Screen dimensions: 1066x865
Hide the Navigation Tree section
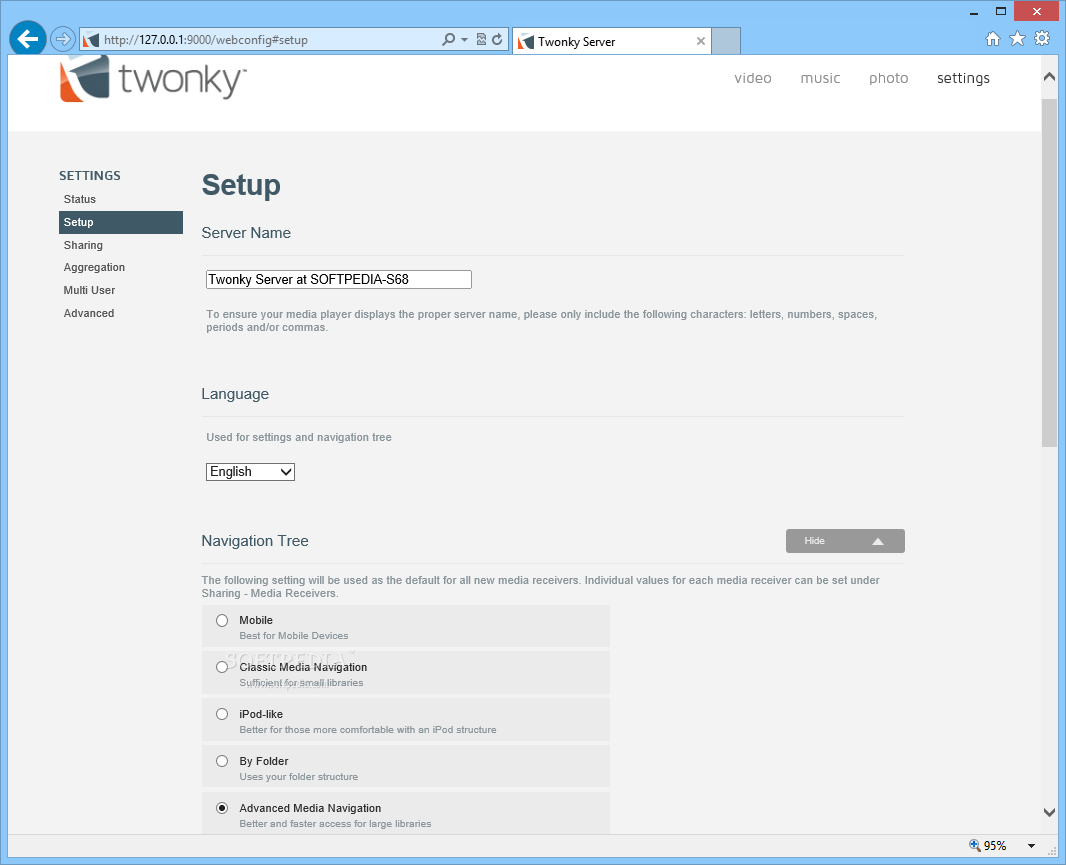tap(845, 541)
